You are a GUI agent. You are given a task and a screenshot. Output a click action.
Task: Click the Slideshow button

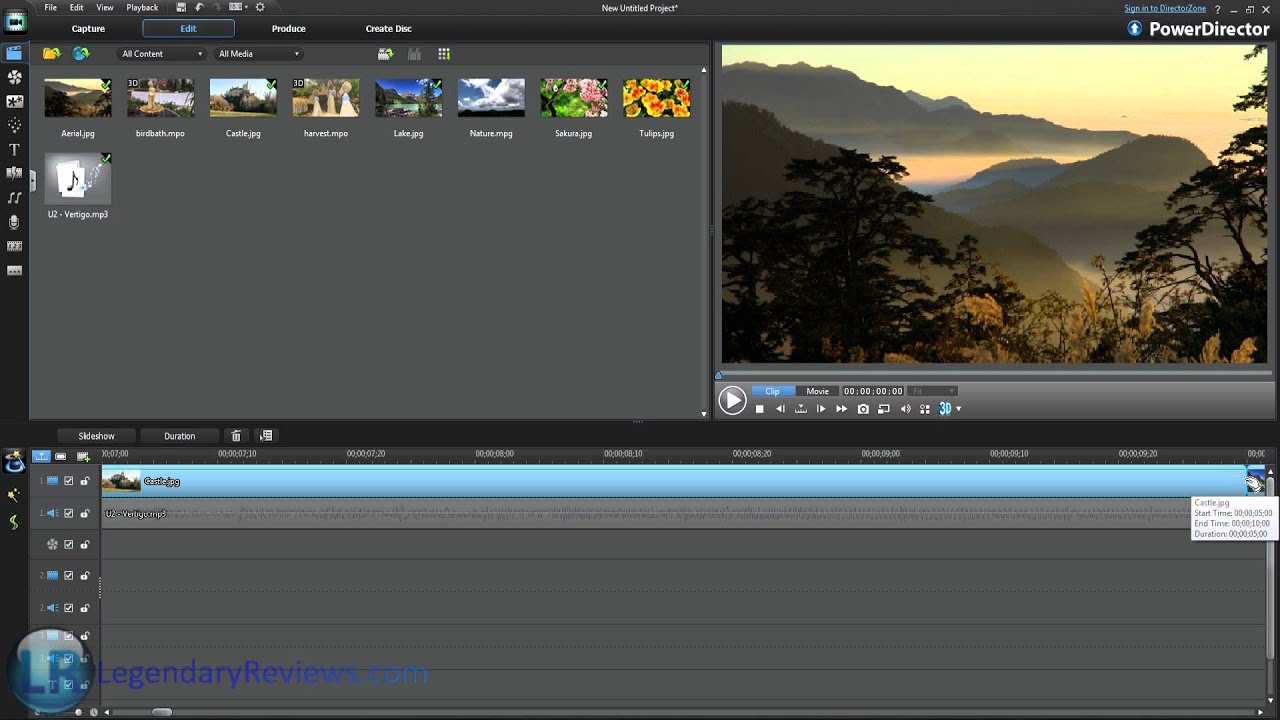[96, 436]
